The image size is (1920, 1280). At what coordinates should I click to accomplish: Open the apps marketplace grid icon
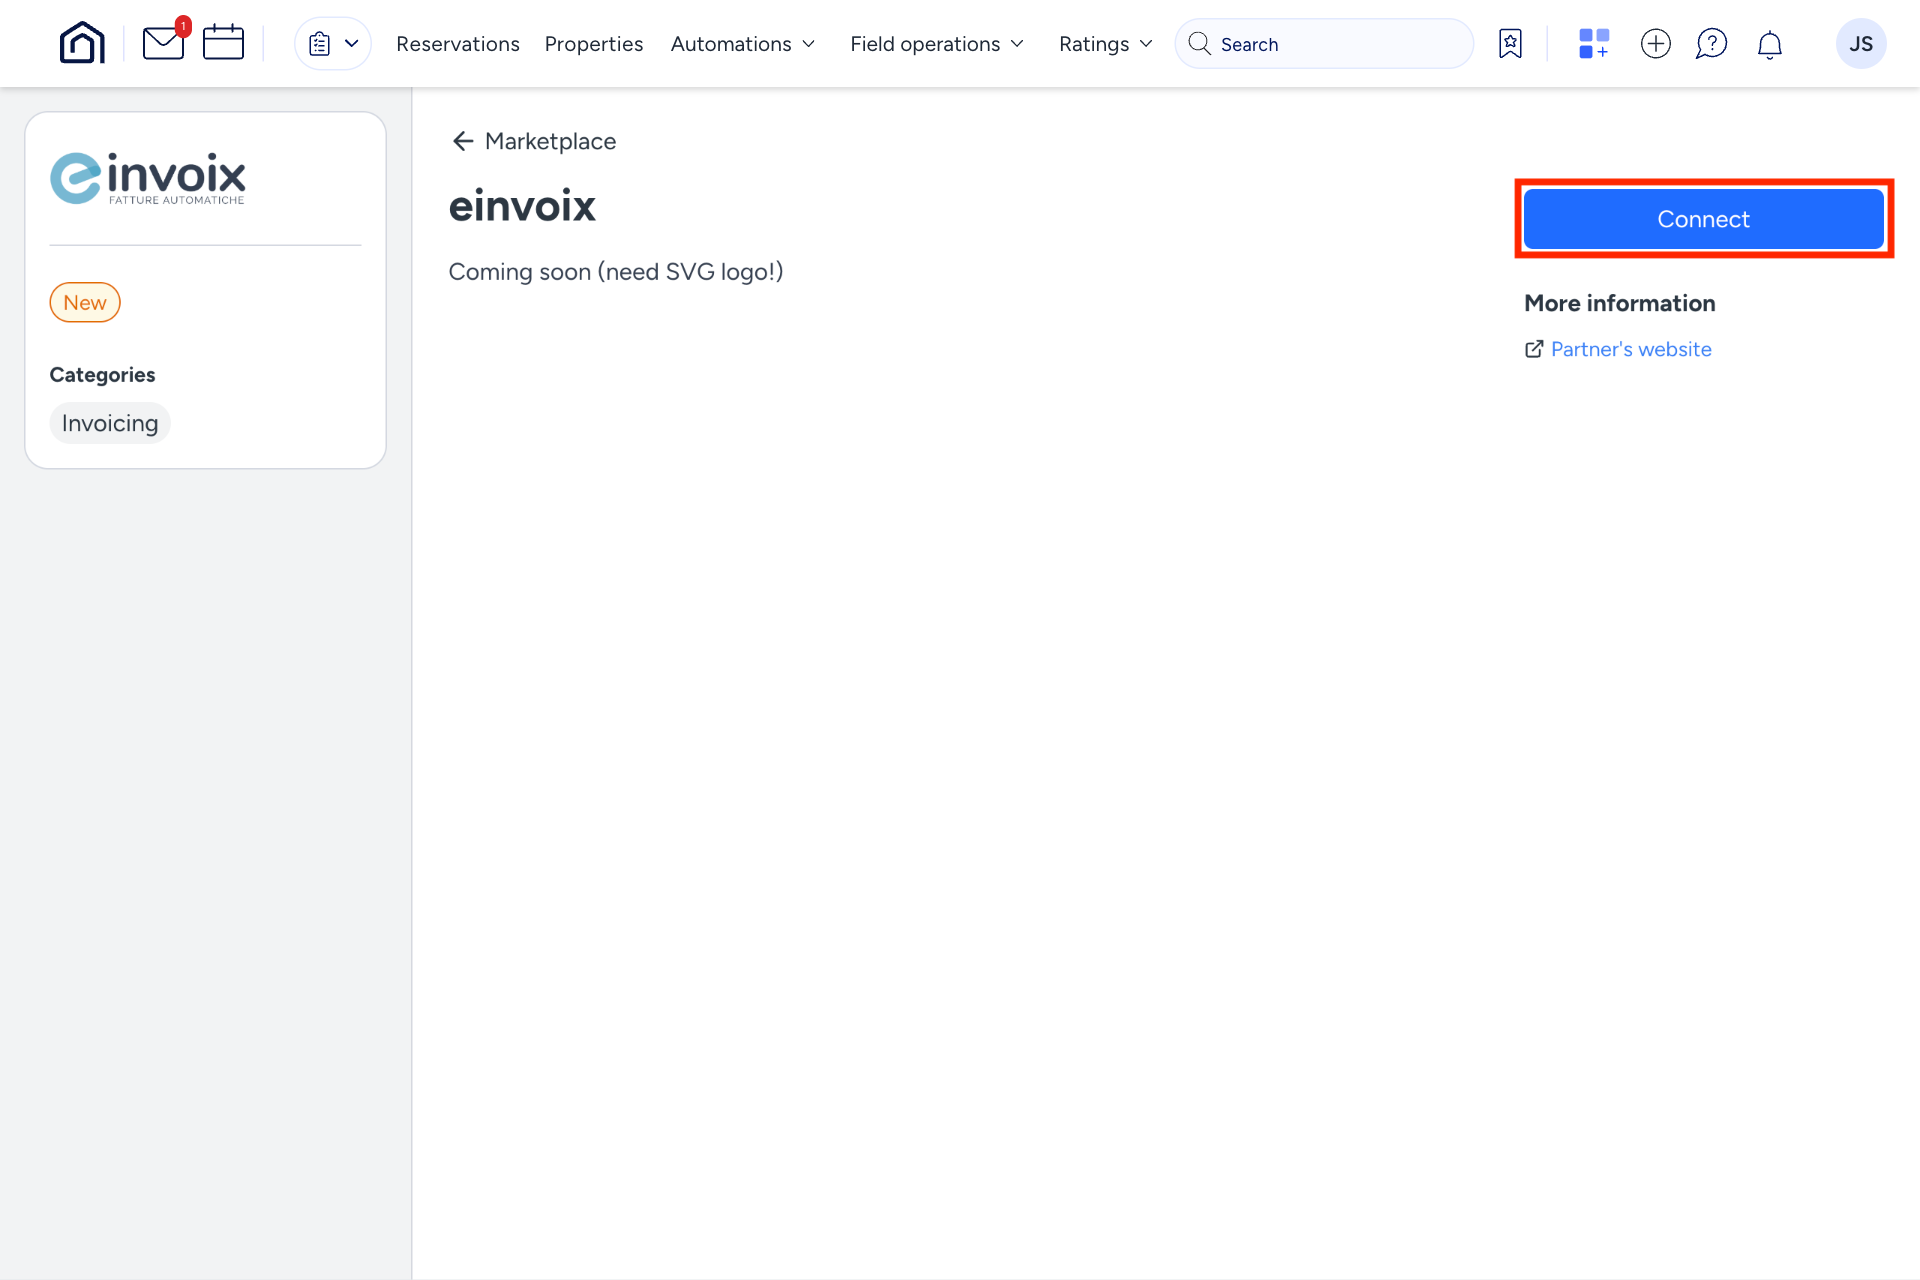point(1592,43)
